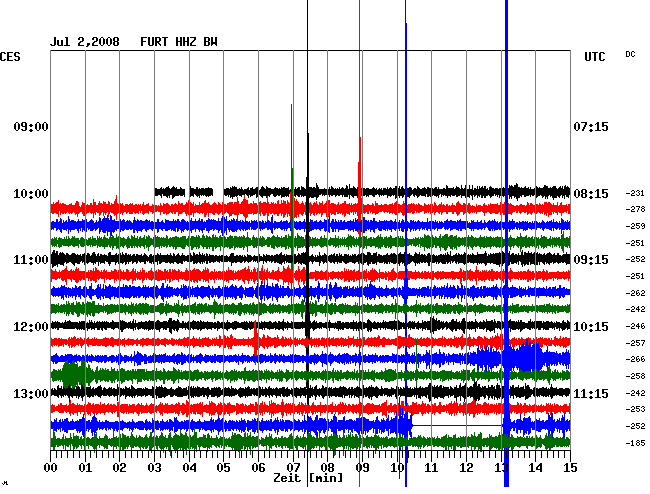Viewport: 650px width, 494px height.
Task: Select minute tick label 01
Action: click(x=85, y=468)
